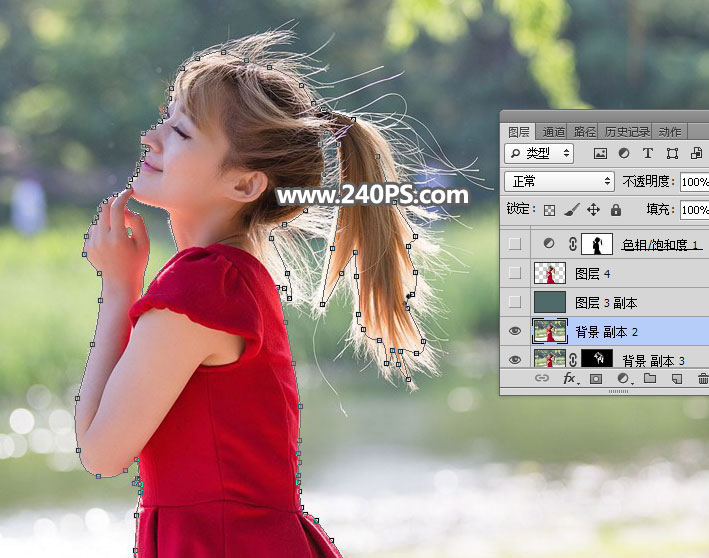This screenshot has width=709, height=558.
Task: Select the 图层 4 thumbnail
Action: click(550, 273)
